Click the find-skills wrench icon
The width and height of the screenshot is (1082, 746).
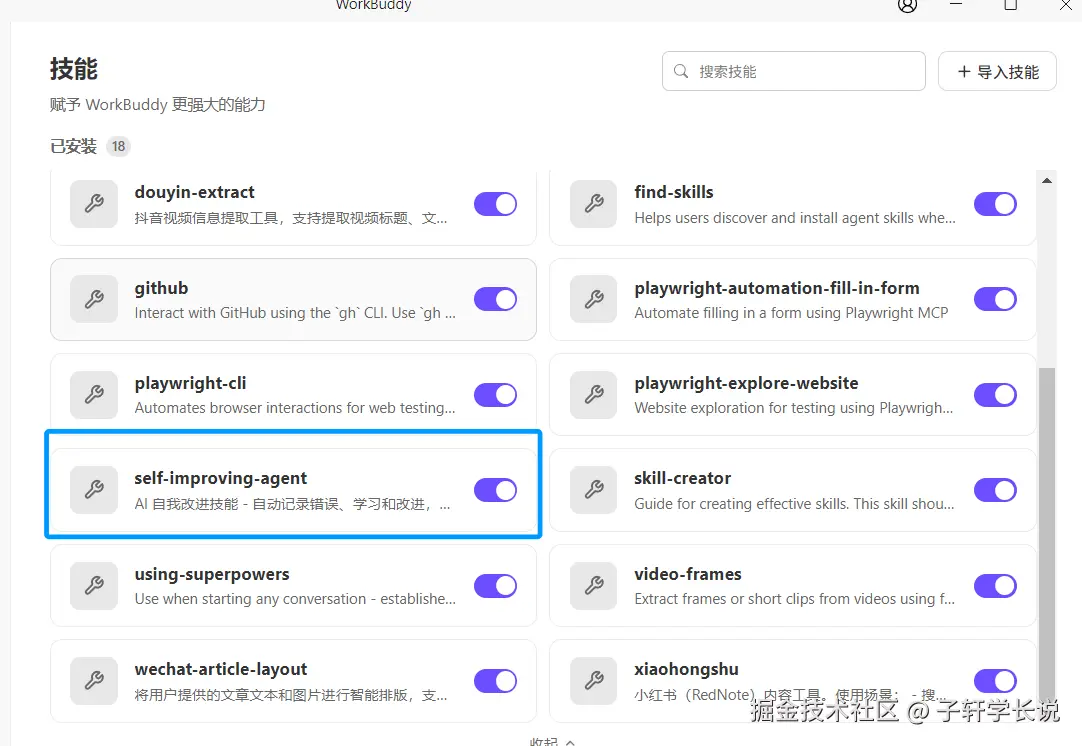(x=593, y=204)
